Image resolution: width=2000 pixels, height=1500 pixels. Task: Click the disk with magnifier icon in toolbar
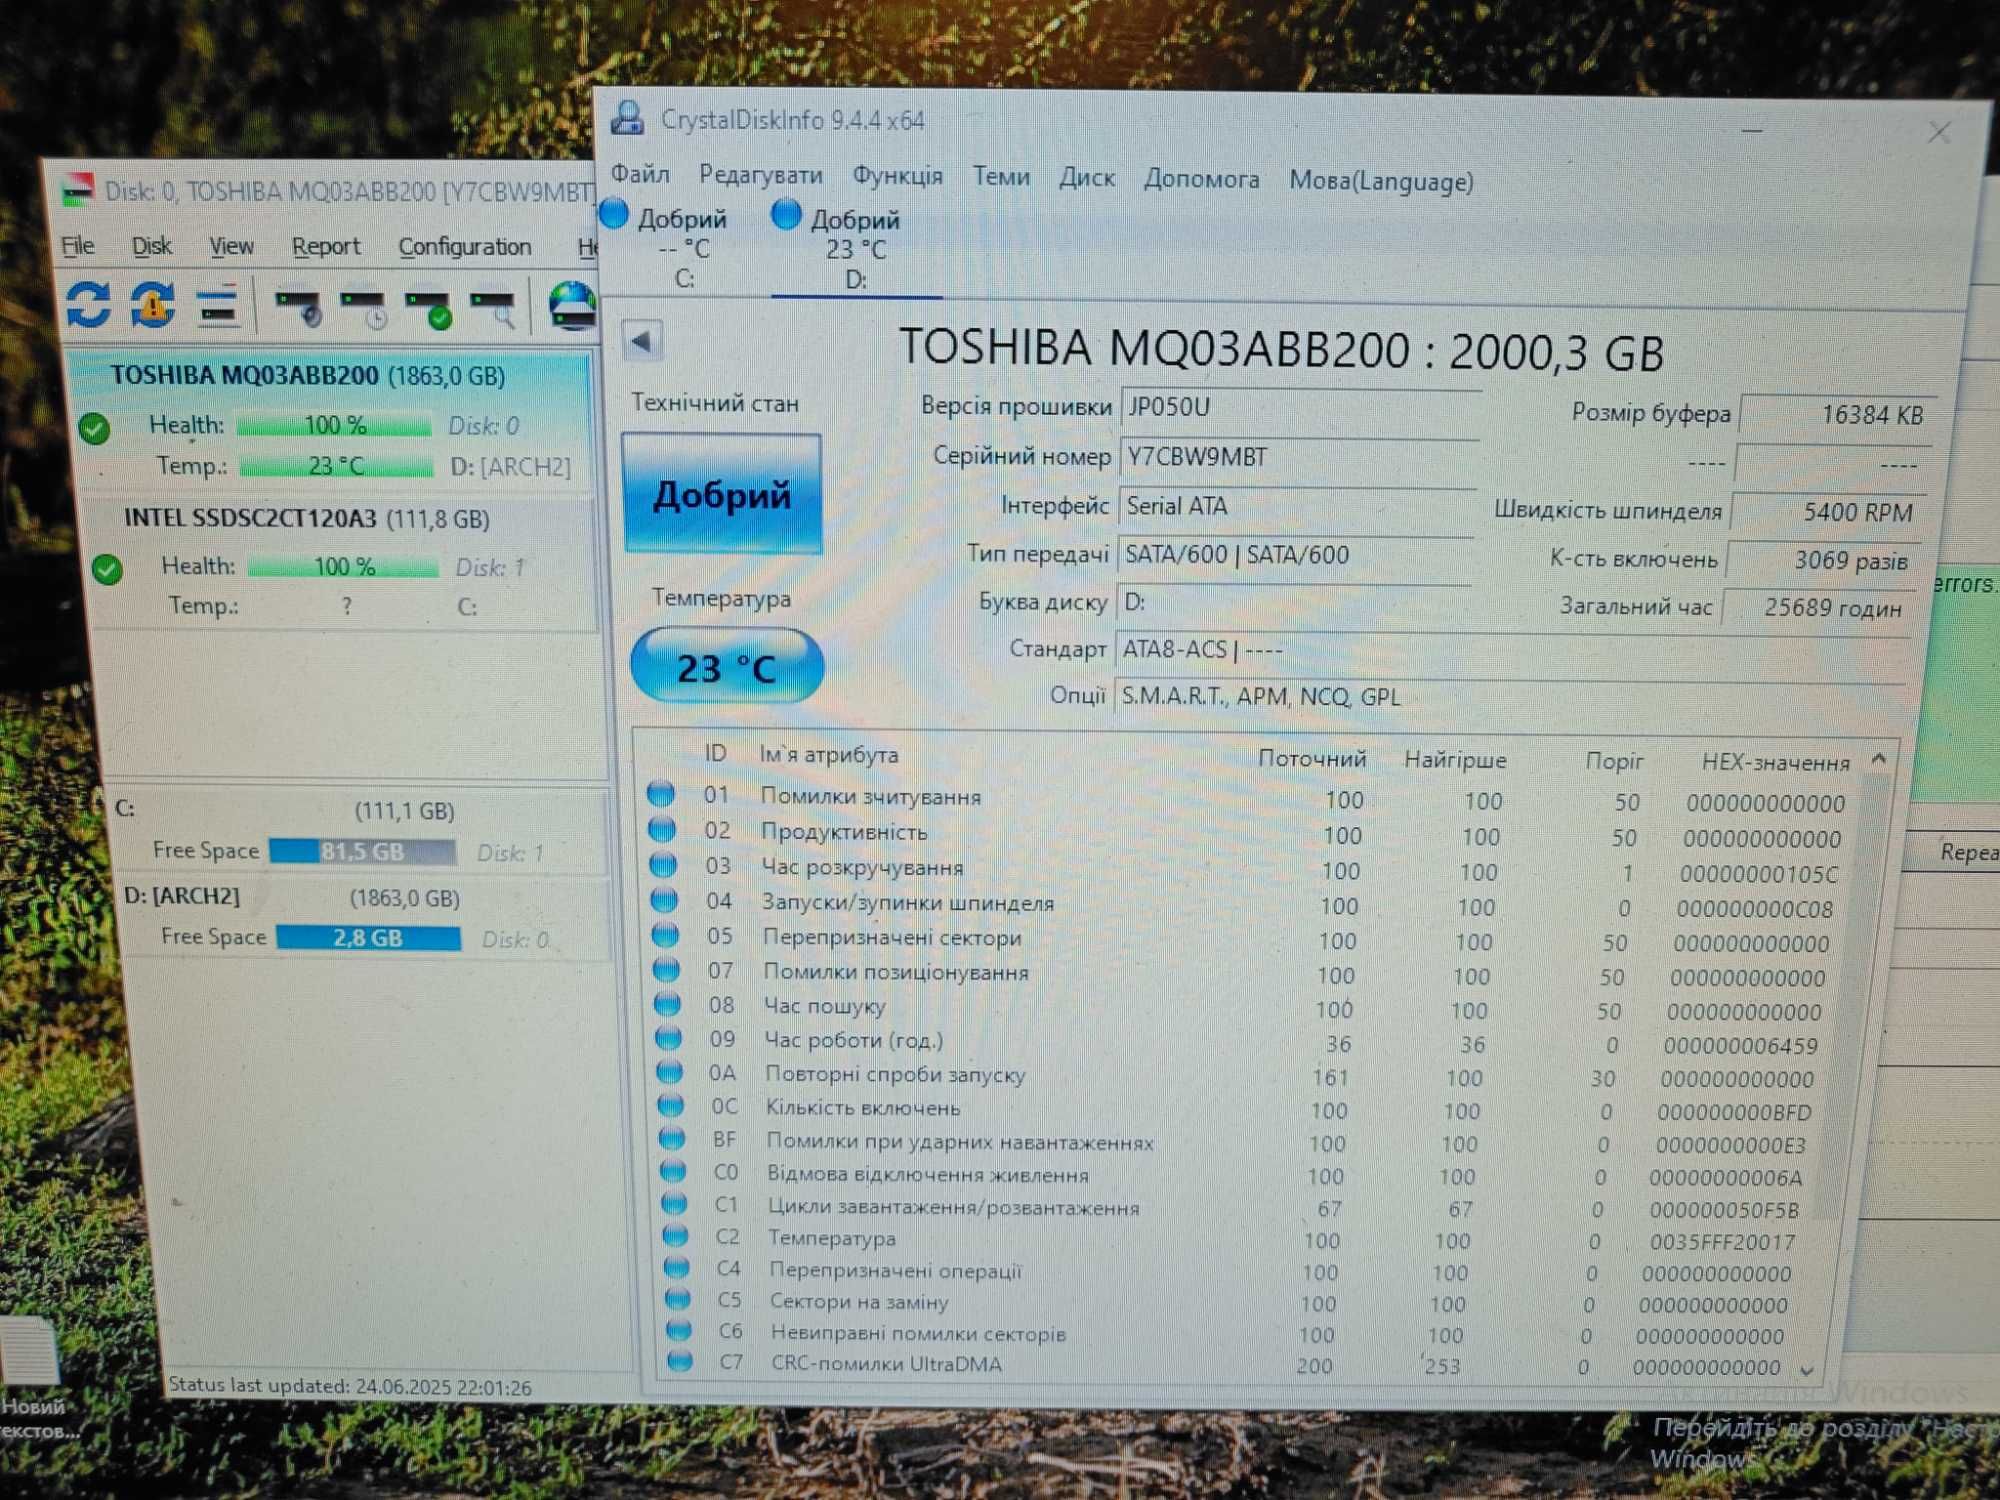[493, 309]
